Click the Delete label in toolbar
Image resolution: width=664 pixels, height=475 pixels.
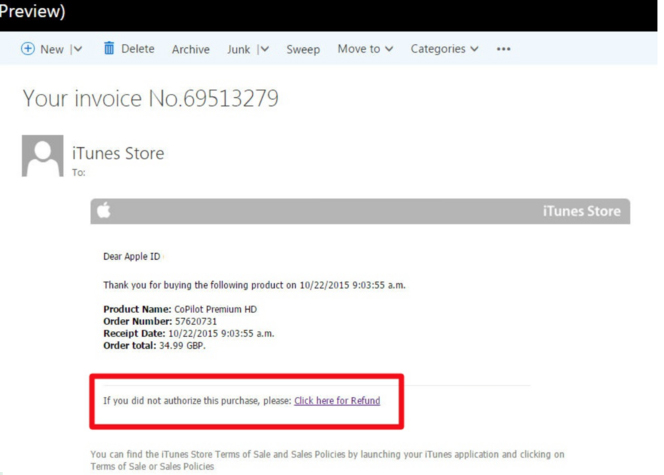point(138,49)
